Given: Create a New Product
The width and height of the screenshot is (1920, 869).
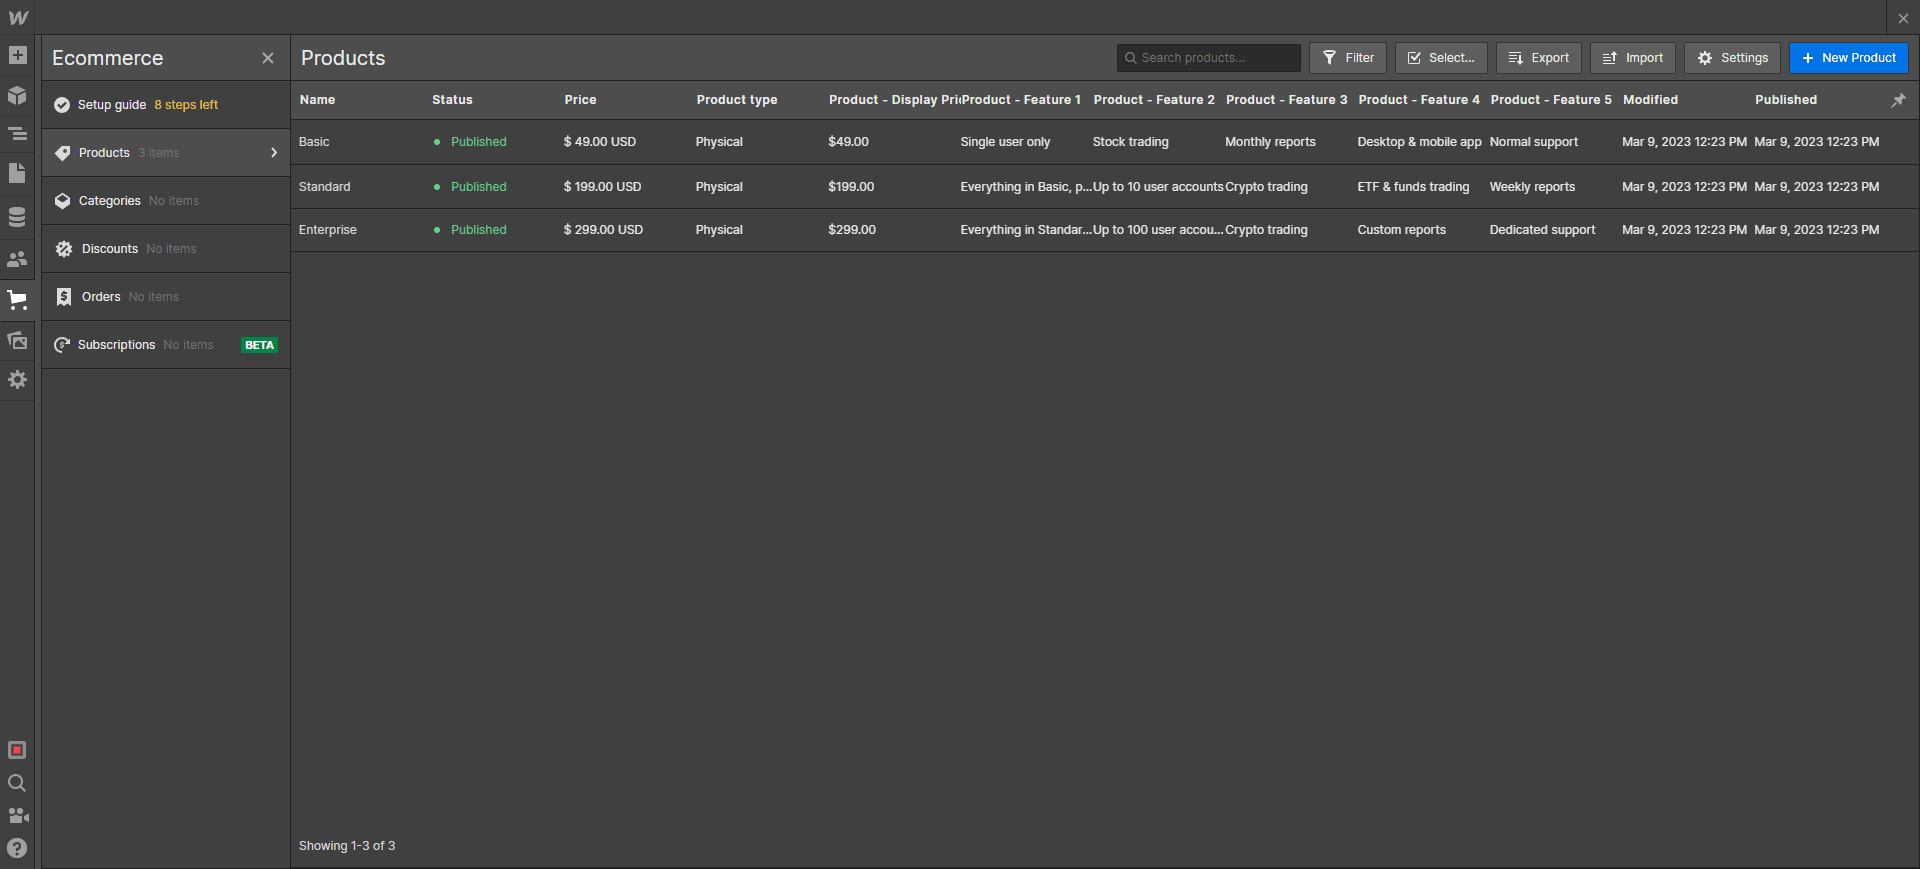Looking at the screenshot, I should (x=1848, y=58).
